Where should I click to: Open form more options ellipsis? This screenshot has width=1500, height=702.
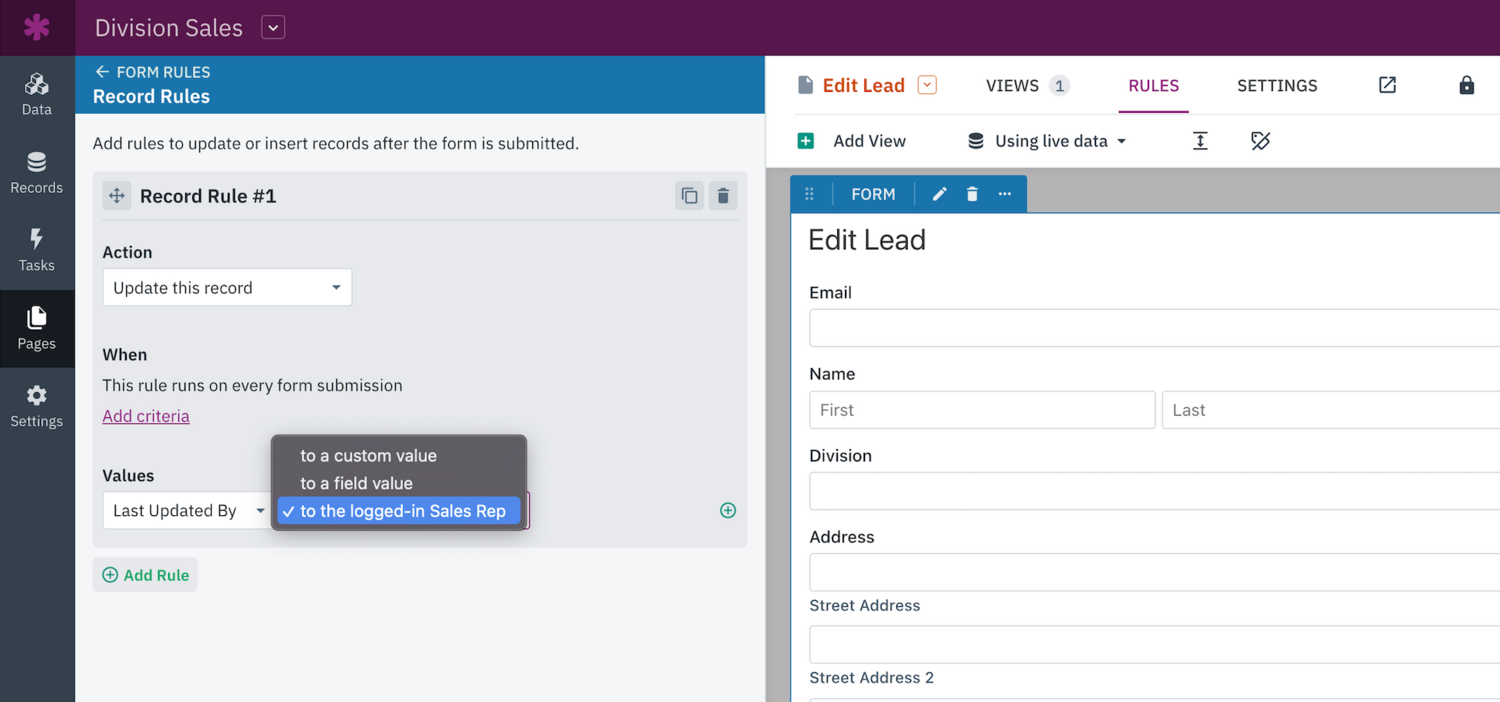(1005, 194)
